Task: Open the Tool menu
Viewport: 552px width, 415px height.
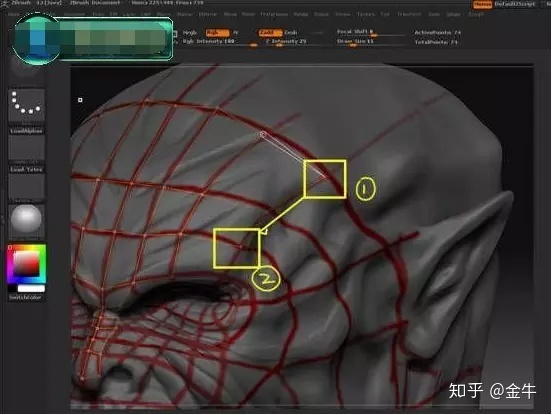Action: point(385,14)
